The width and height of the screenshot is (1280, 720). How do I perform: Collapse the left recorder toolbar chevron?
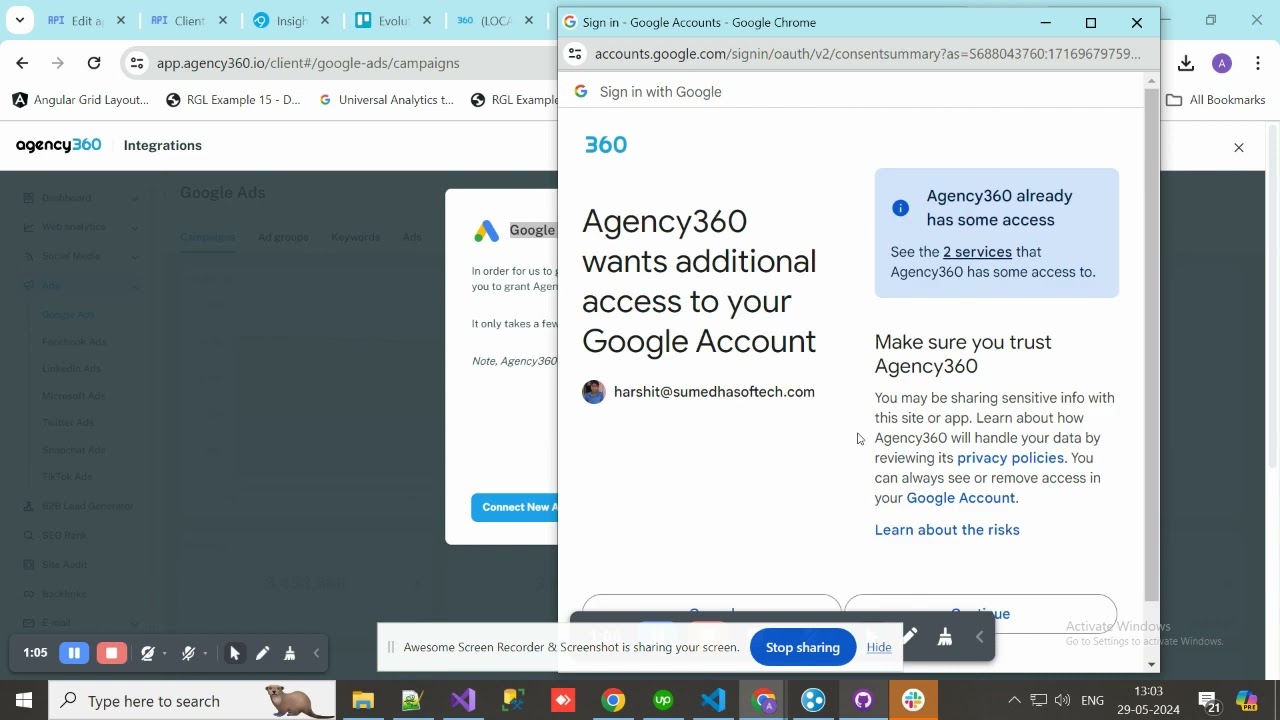(x=316, y=653)
